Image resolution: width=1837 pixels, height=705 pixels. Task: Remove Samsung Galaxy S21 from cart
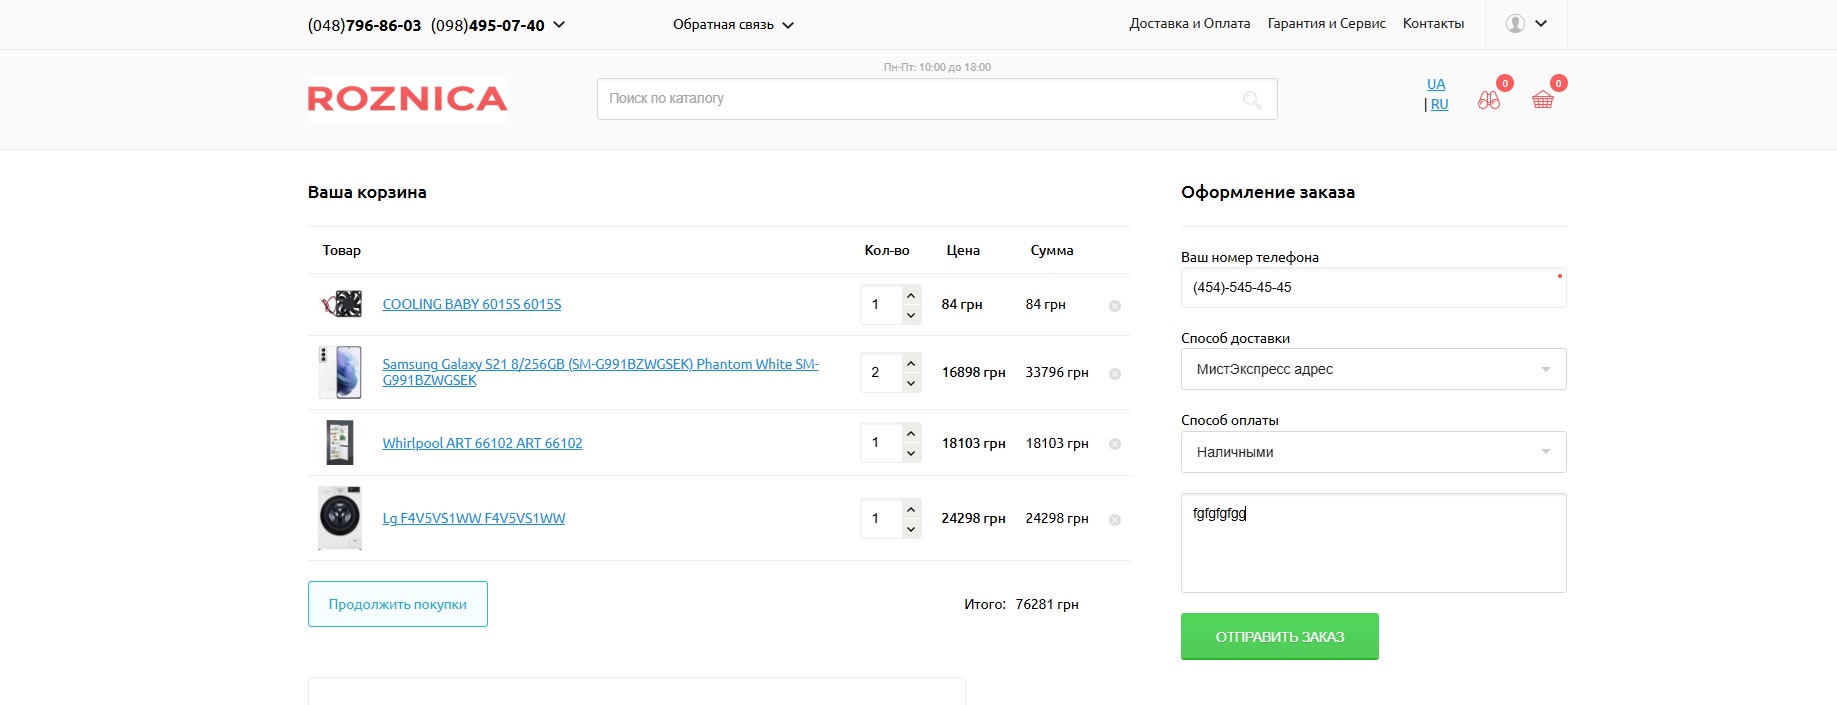(x=1115, y=374)
